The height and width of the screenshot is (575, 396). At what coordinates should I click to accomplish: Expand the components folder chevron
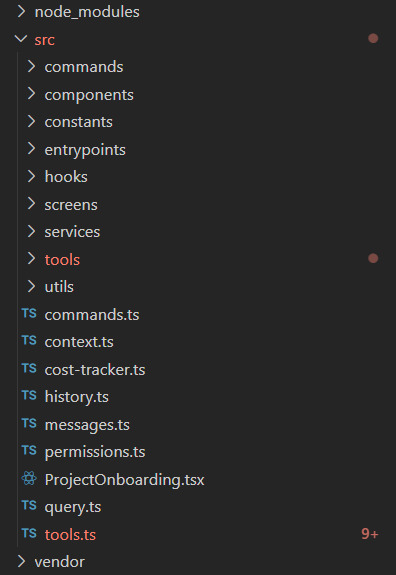[32, 94]
